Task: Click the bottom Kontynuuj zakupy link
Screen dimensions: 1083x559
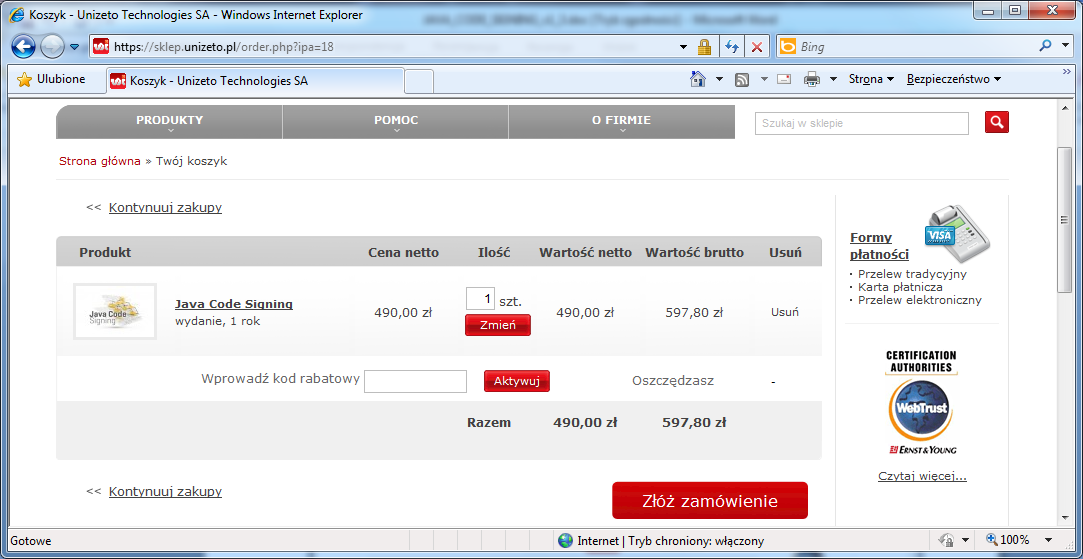Action: pos(165,492)
